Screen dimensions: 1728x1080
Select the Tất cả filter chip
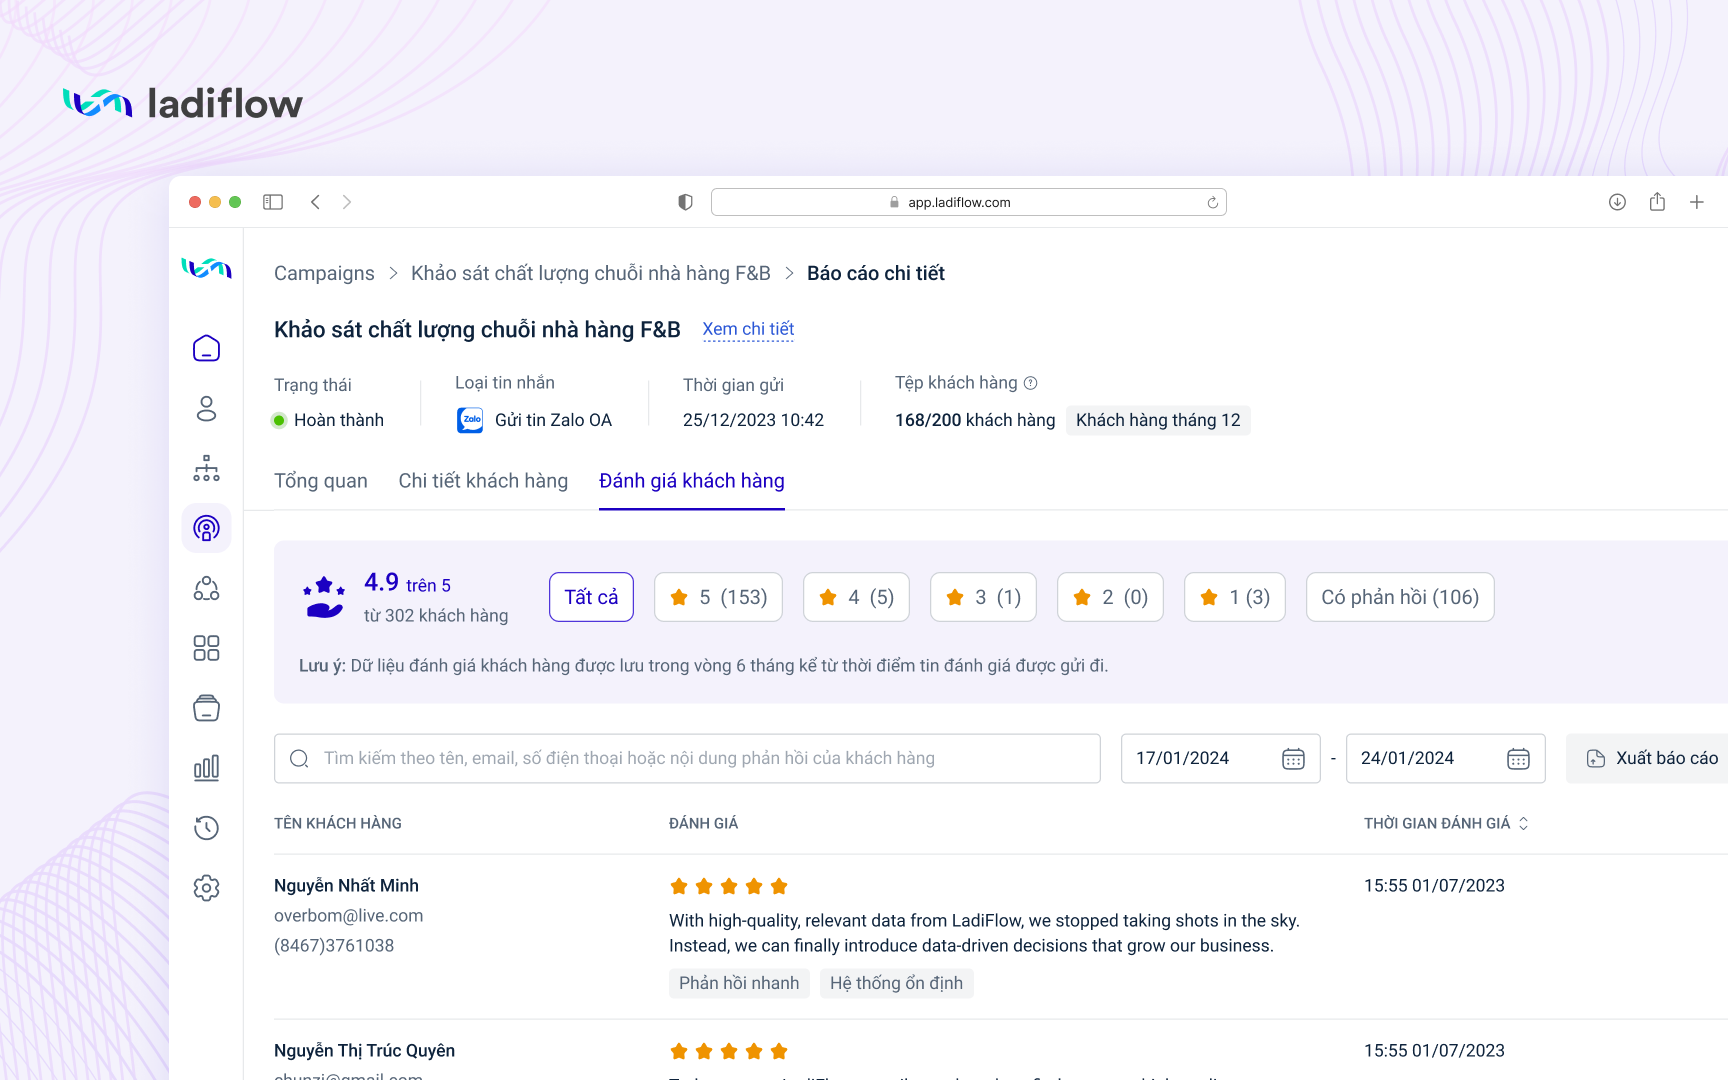pos(591,597)
